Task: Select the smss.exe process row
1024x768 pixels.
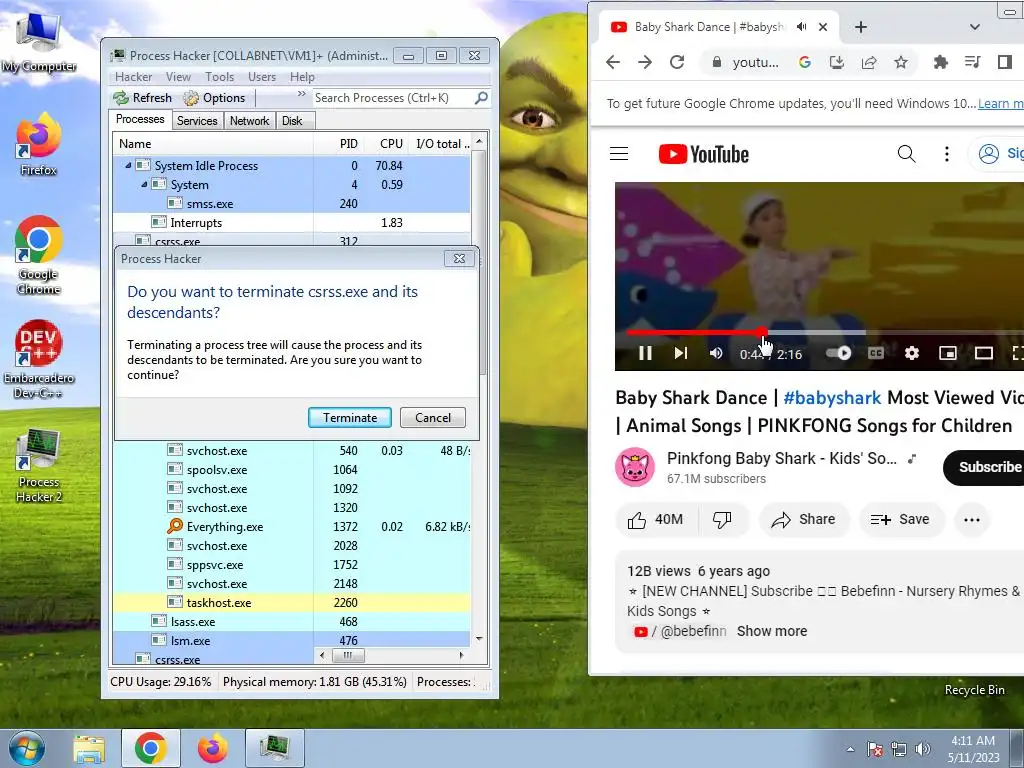Action: point(291,204)
